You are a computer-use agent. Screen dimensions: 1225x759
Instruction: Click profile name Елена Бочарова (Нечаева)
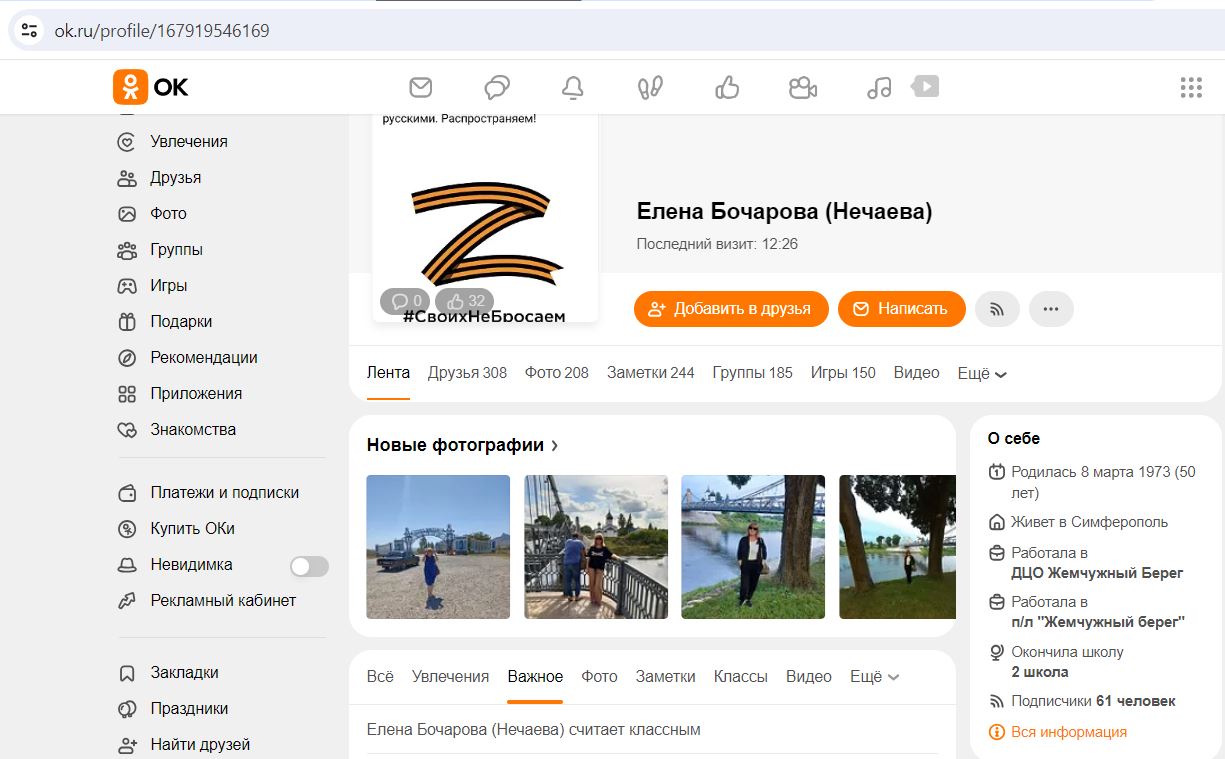[784, 211]
